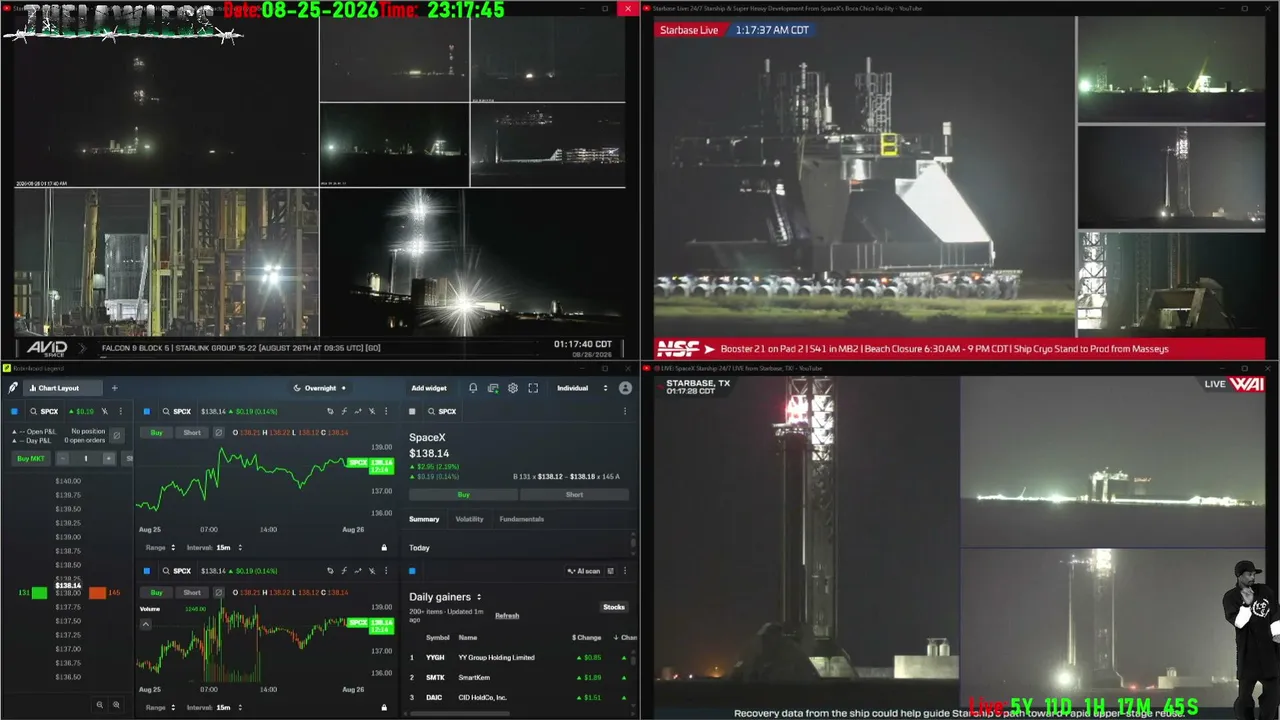The width and height of the screenshot is (1280, 720).
Task: Toggle the lock on the bottom chart footer
Action: tap(384, 708)
